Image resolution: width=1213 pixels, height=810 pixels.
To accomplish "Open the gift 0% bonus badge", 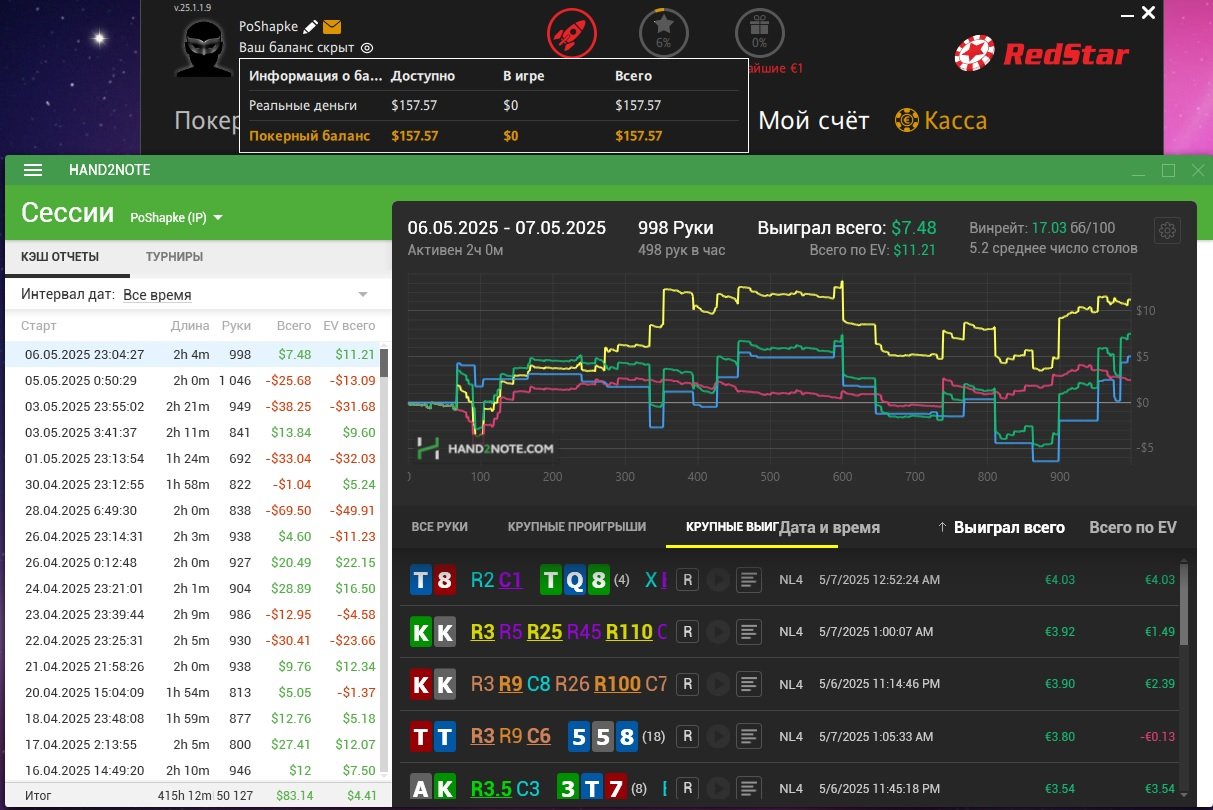I will coord(759,35).
